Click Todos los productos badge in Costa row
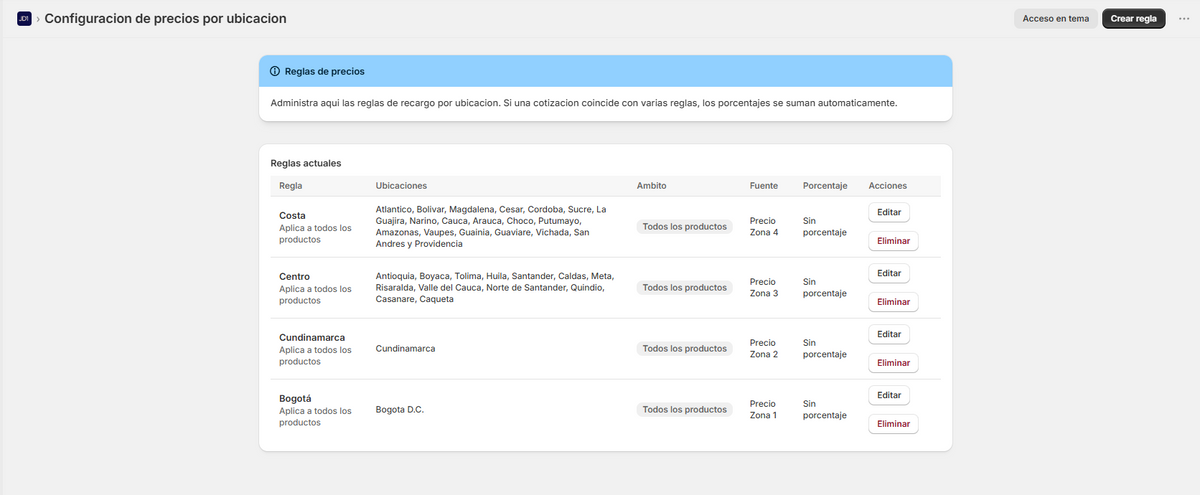 685,227
